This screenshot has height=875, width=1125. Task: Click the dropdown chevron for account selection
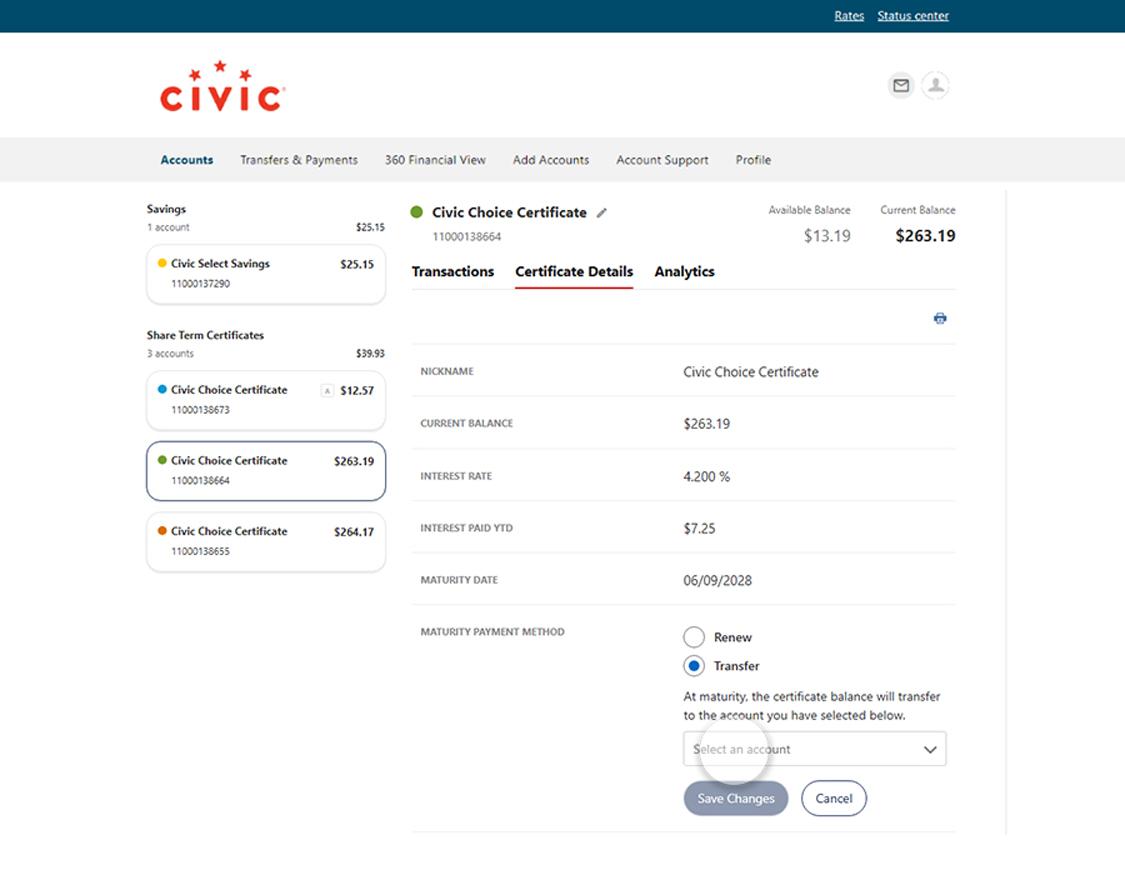click(929, 748)
